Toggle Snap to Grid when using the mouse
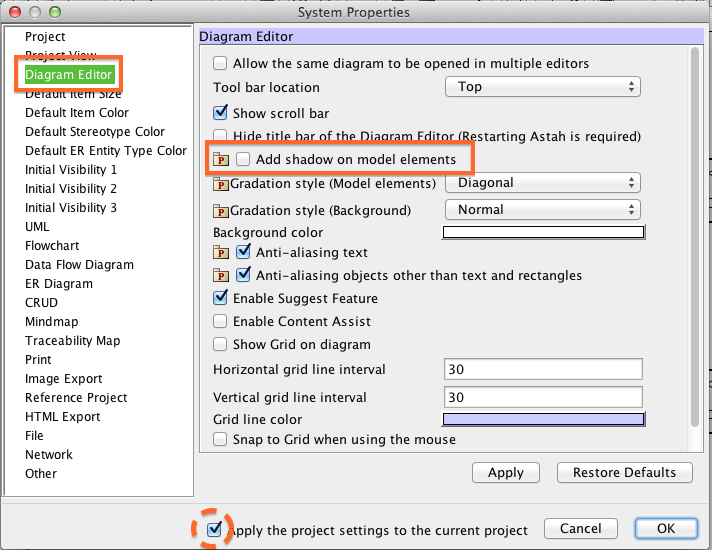Image resolution: width=712 pixels, height=550 pixels. pyautogui.click(x=221, y=439)
